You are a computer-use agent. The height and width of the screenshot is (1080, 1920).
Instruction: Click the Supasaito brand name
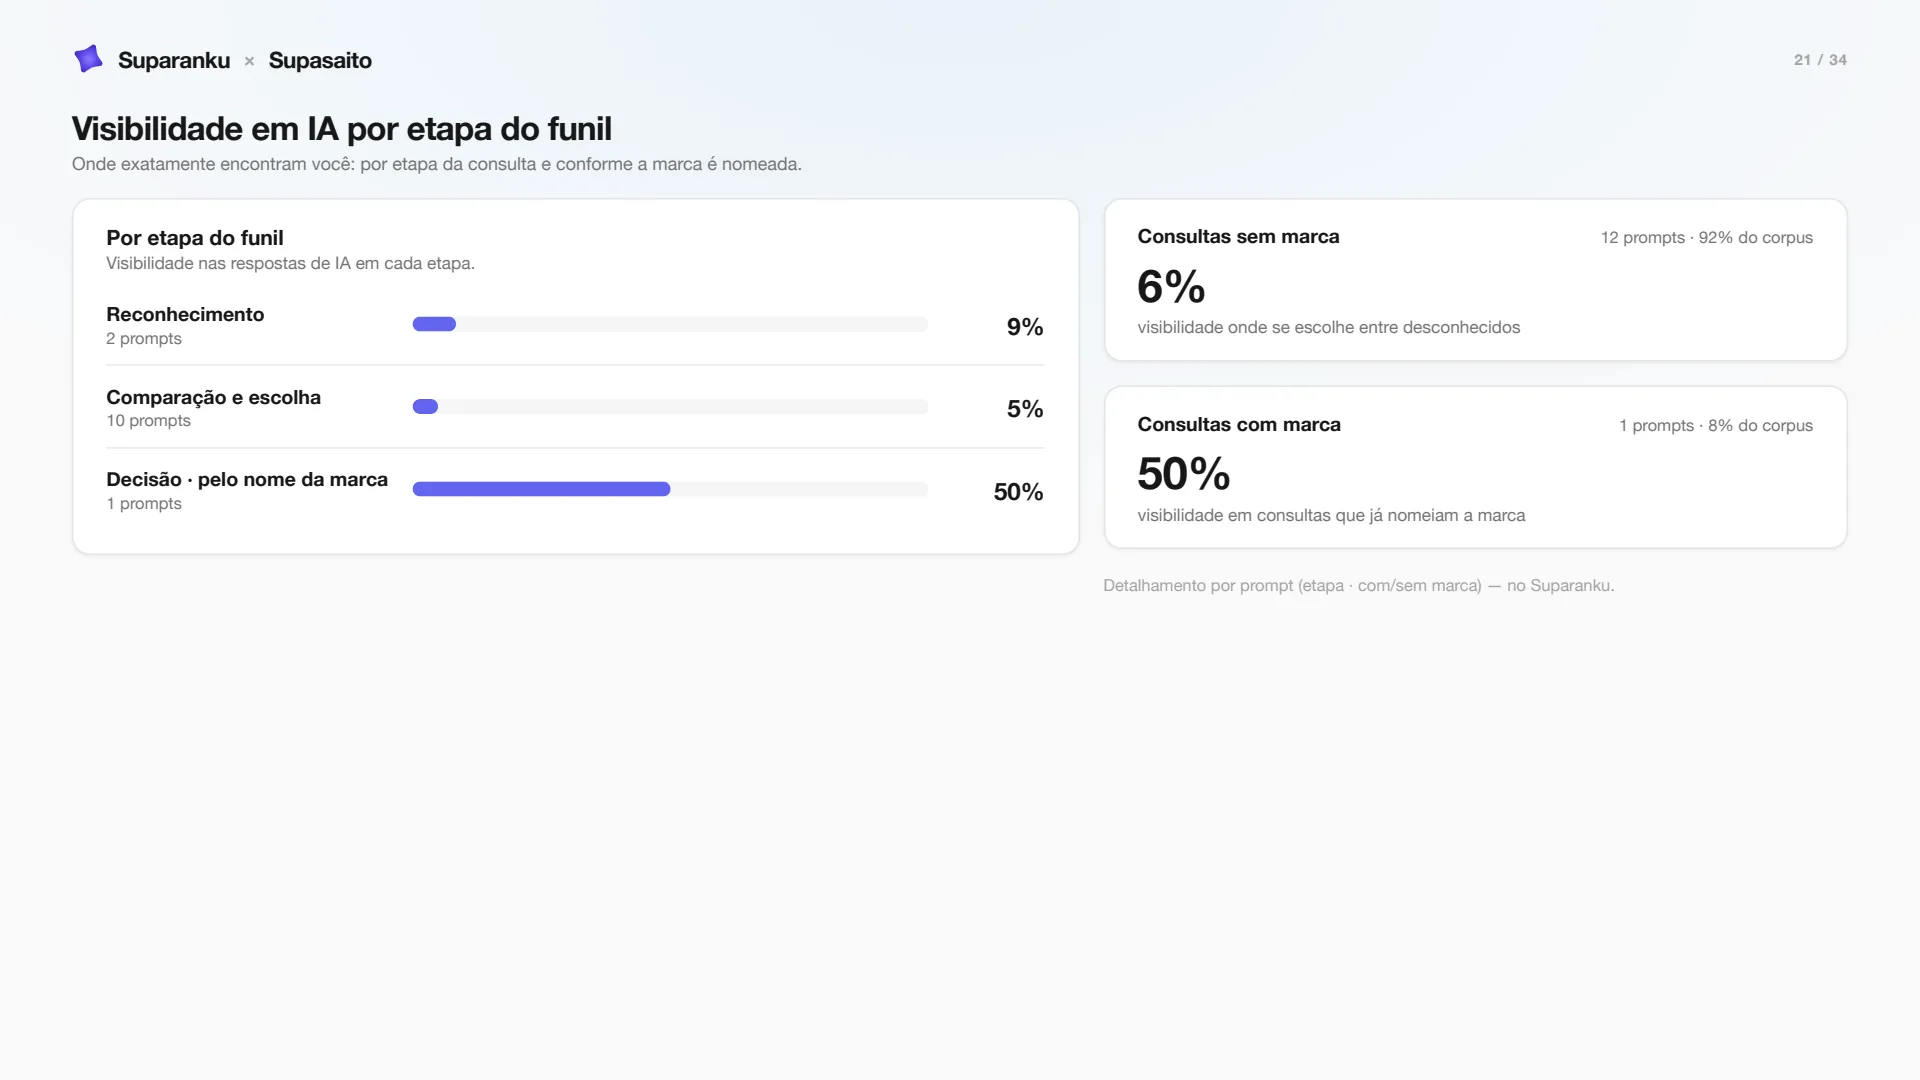pyautogui.click(x=320, y=60)
